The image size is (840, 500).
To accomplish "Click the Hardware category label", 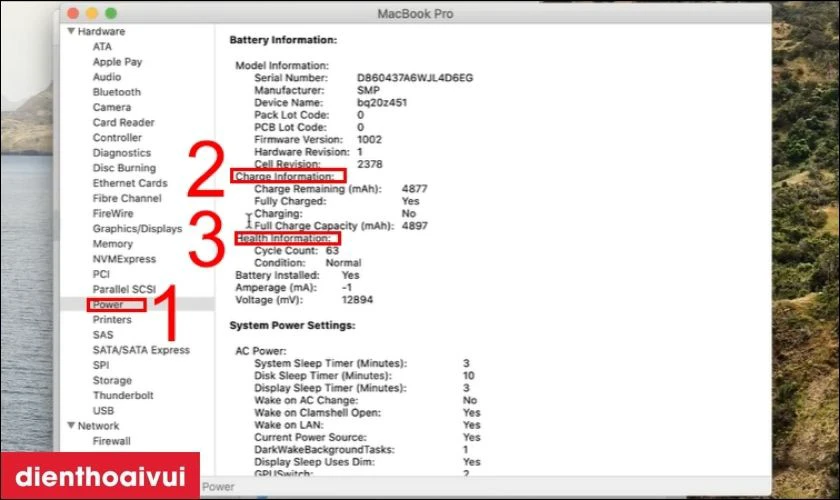I will pyautogui.click(x=101, y=31).
